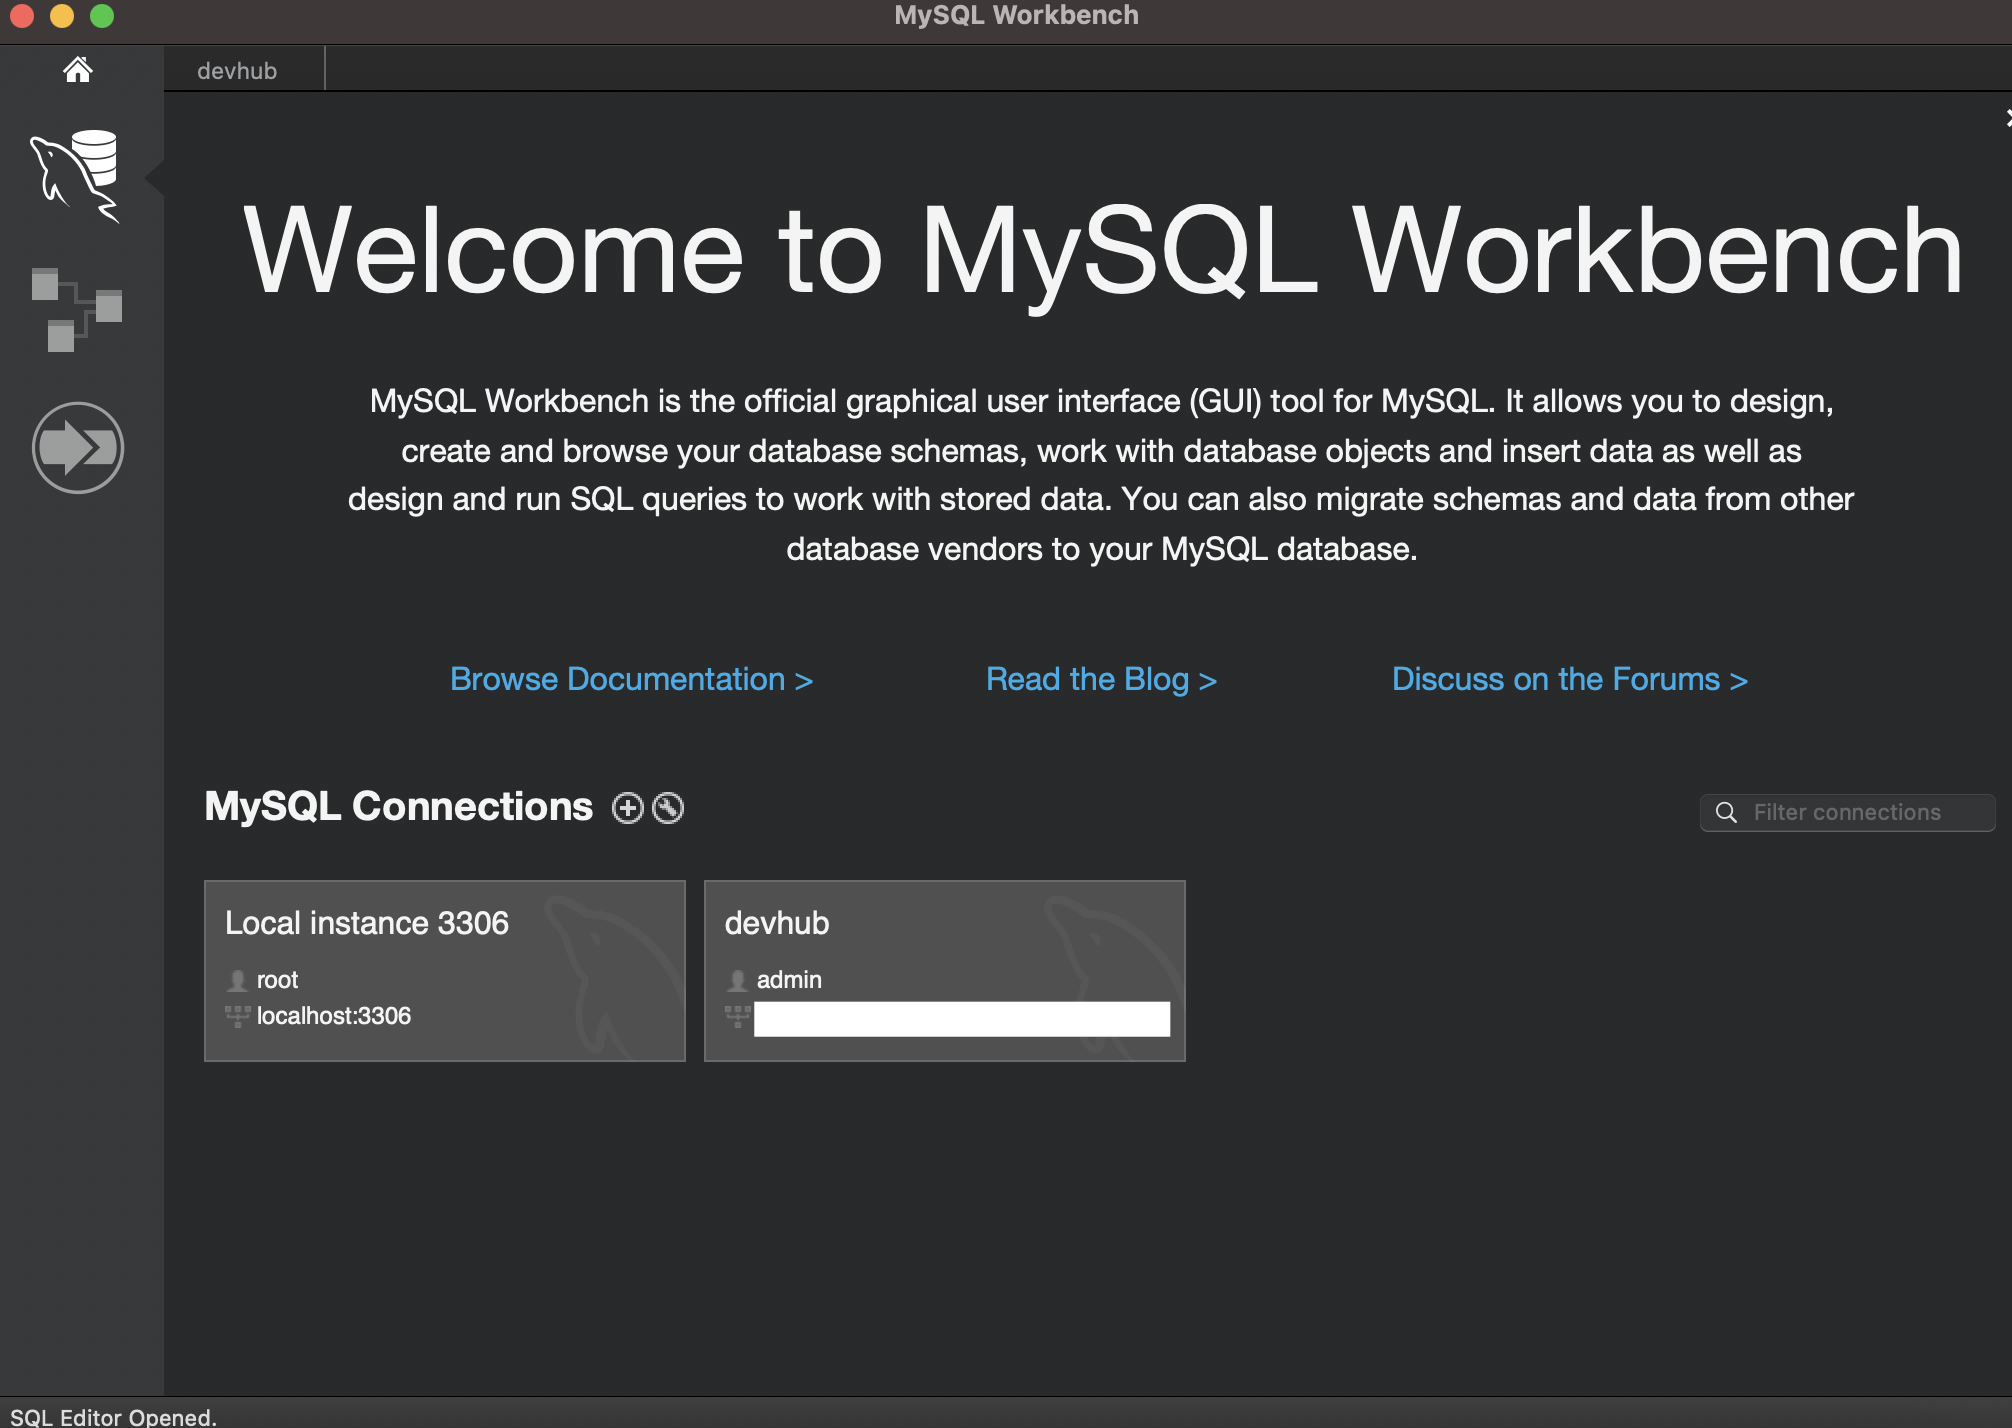Open Manage Connections wrench icon
The width and height of the screenshot is (2012, 1428).
668,808
